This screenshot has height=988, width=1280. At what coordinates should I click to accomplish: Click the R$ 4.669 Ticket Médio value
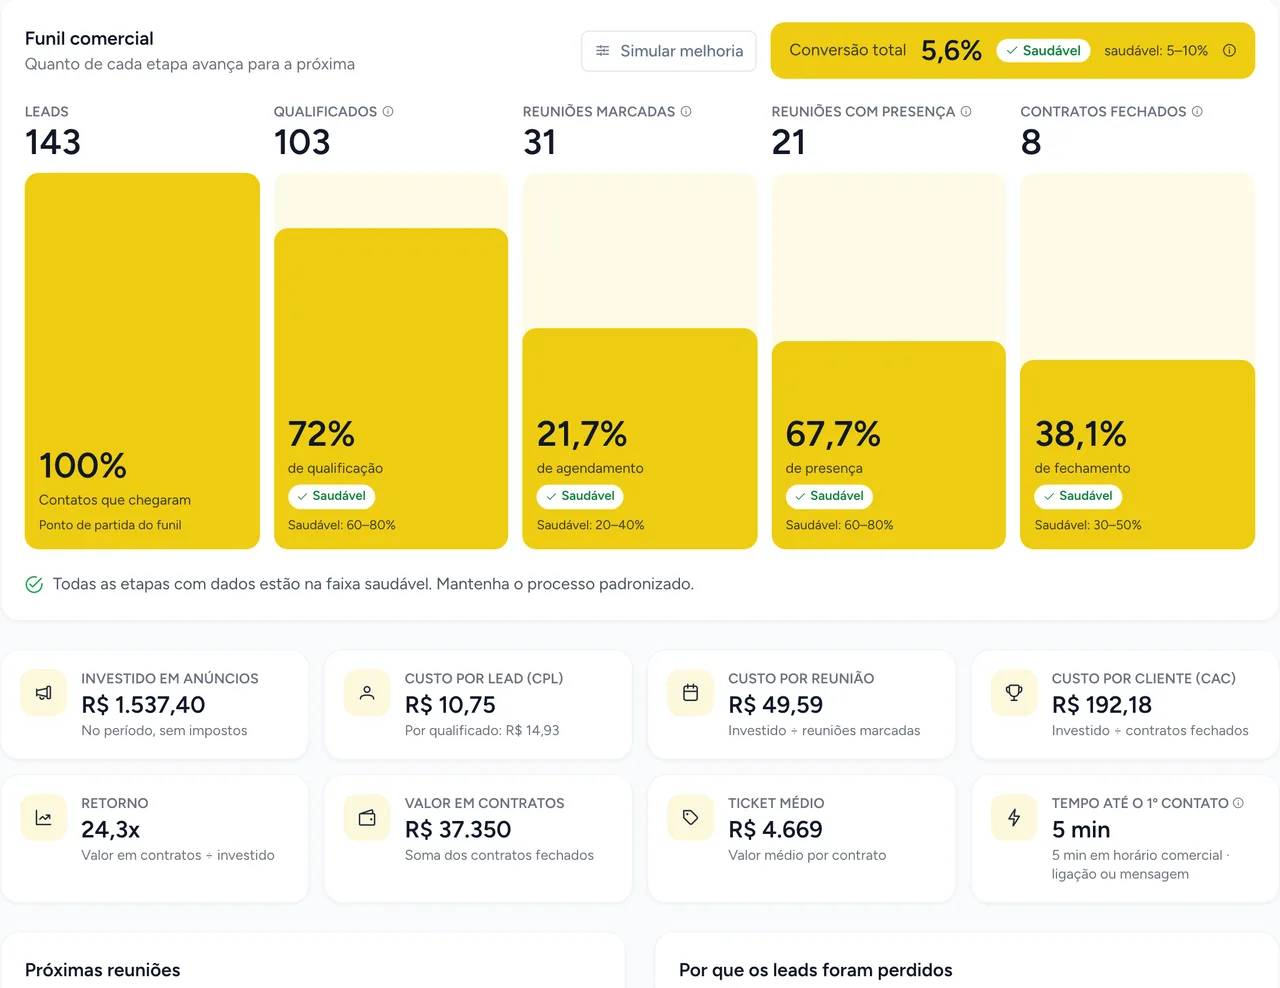[775, 830]
